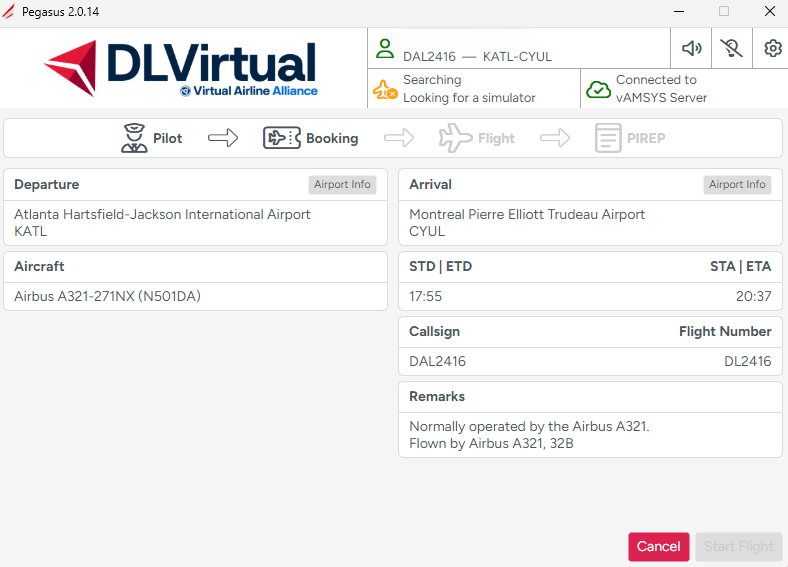788x567 pixels.
Task: Click the 20:37 arrival time
Action: coord(753,297)
